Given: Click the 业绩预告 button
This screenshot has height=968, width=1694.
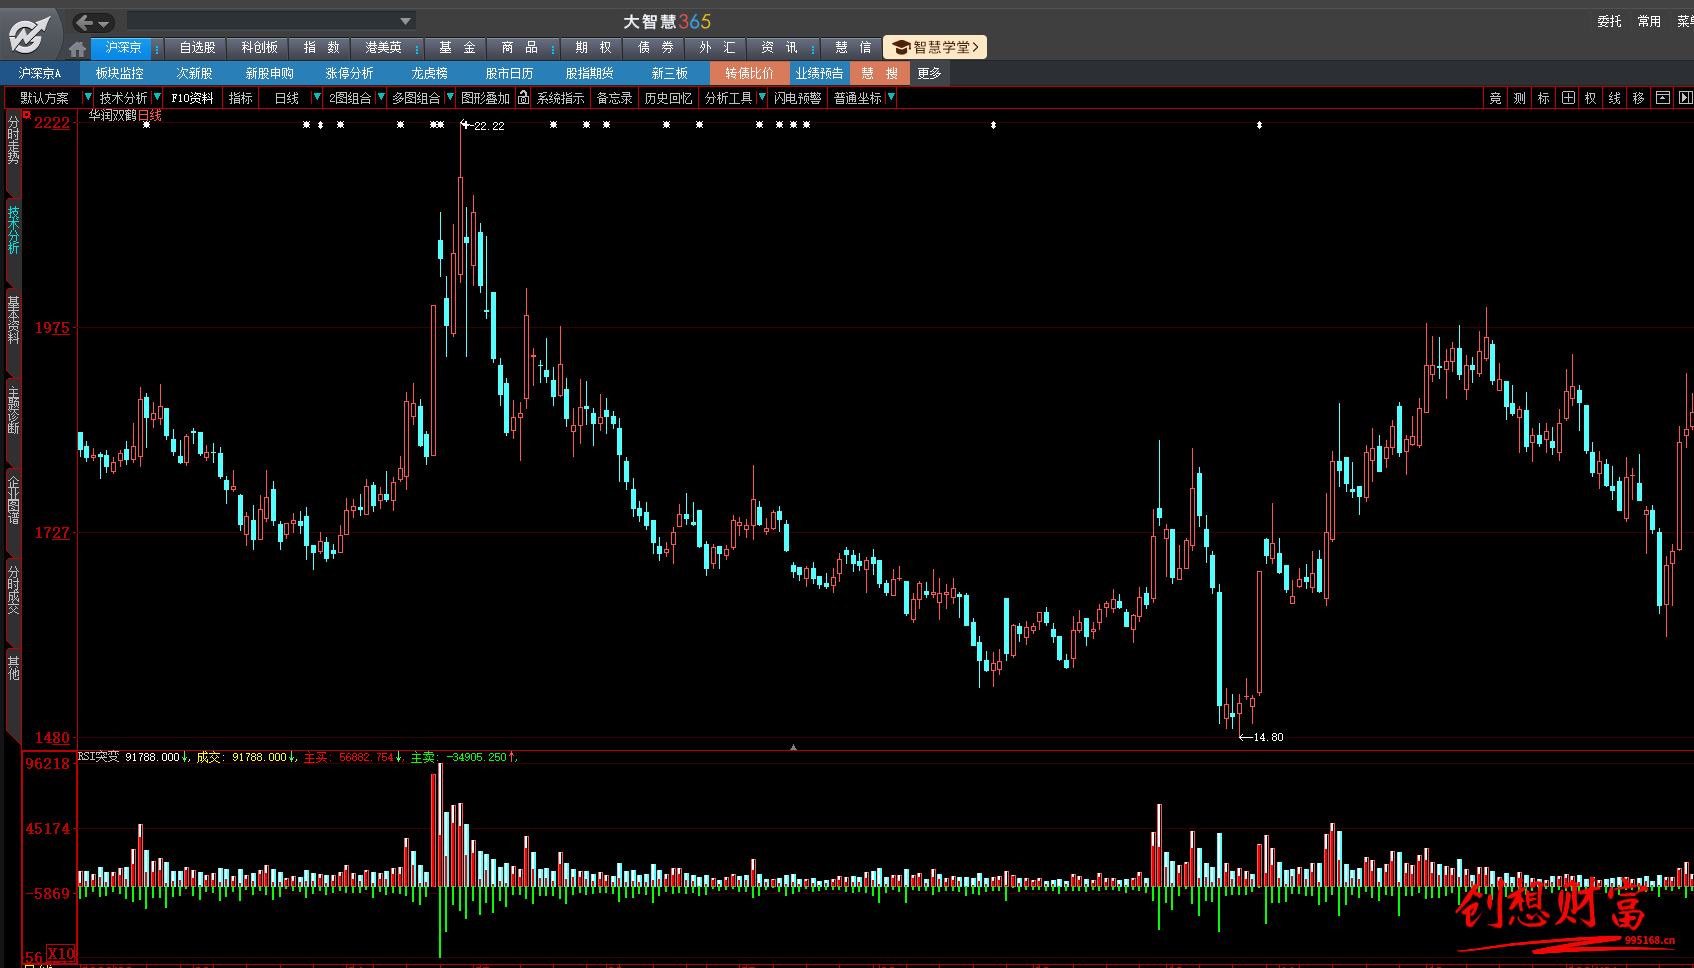Looking at the screenshot, I should [819, 73].
